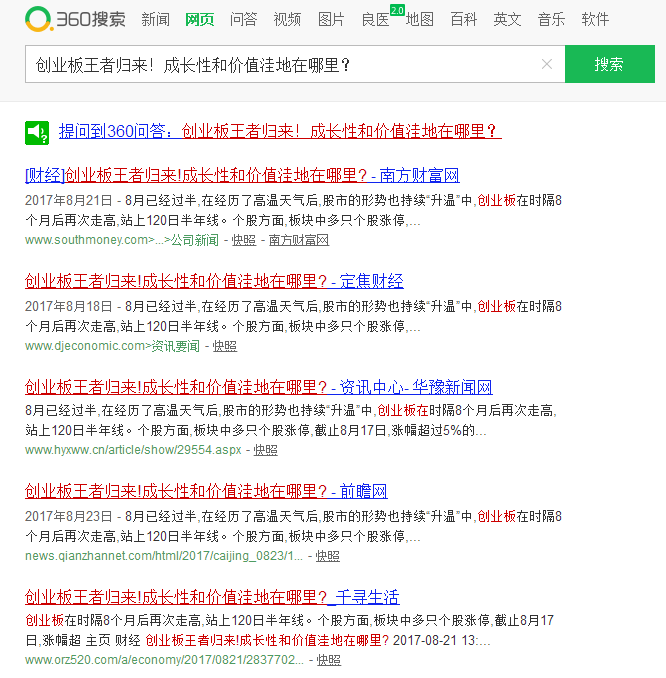Open 快照 for qianzhannet.com result
This screenshot has height=678, width=666.
(328, 556)
